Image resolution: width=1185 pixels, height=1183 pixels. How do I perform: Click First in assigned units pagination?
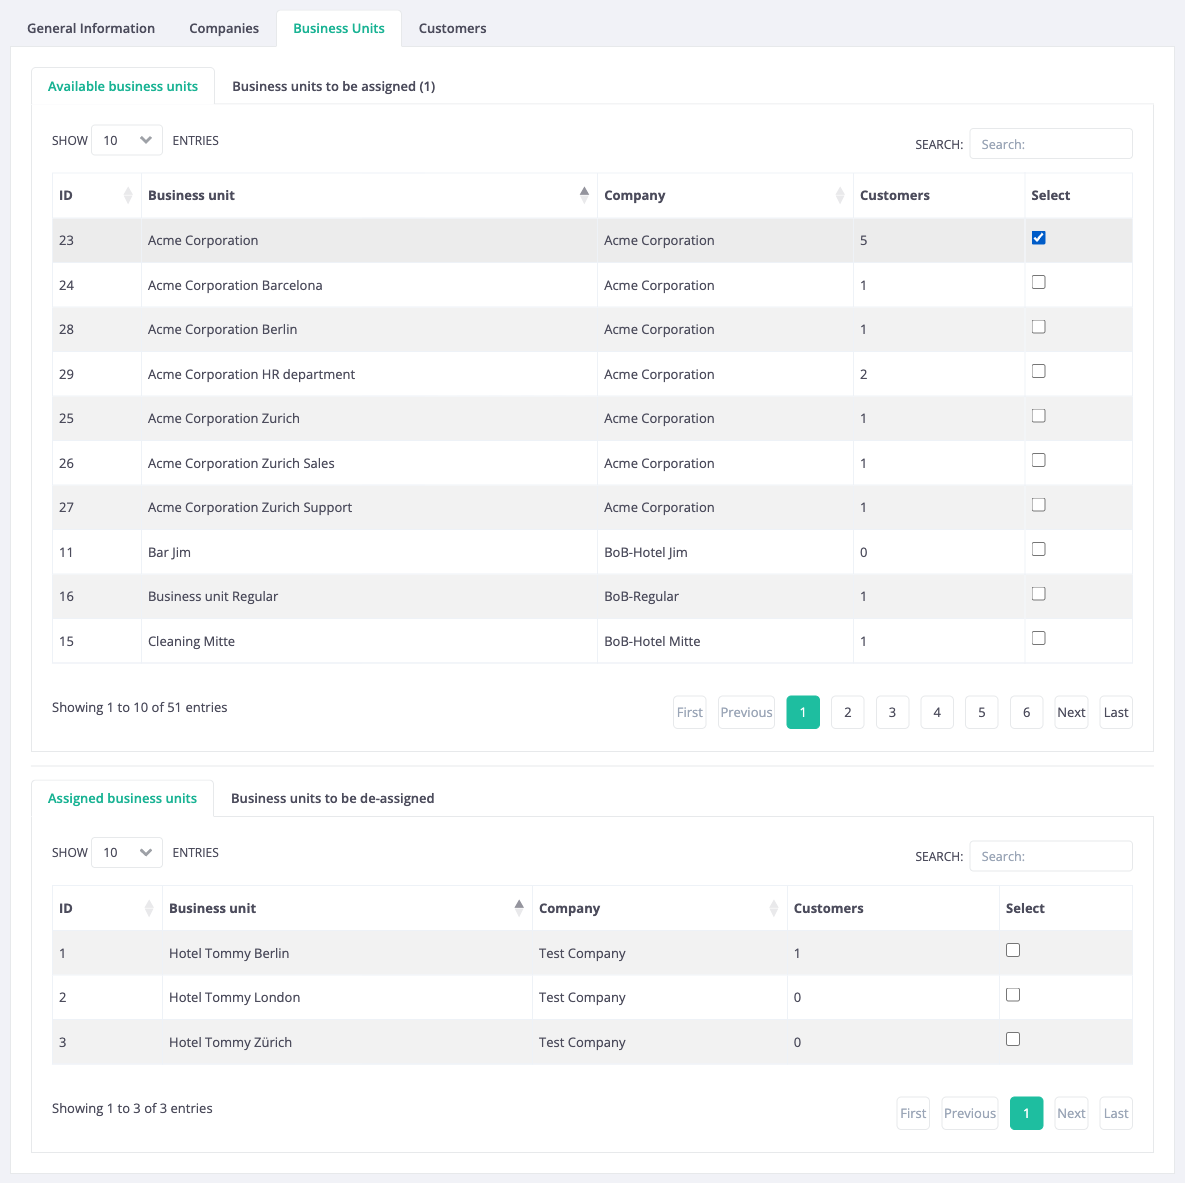click(913, 1113)
